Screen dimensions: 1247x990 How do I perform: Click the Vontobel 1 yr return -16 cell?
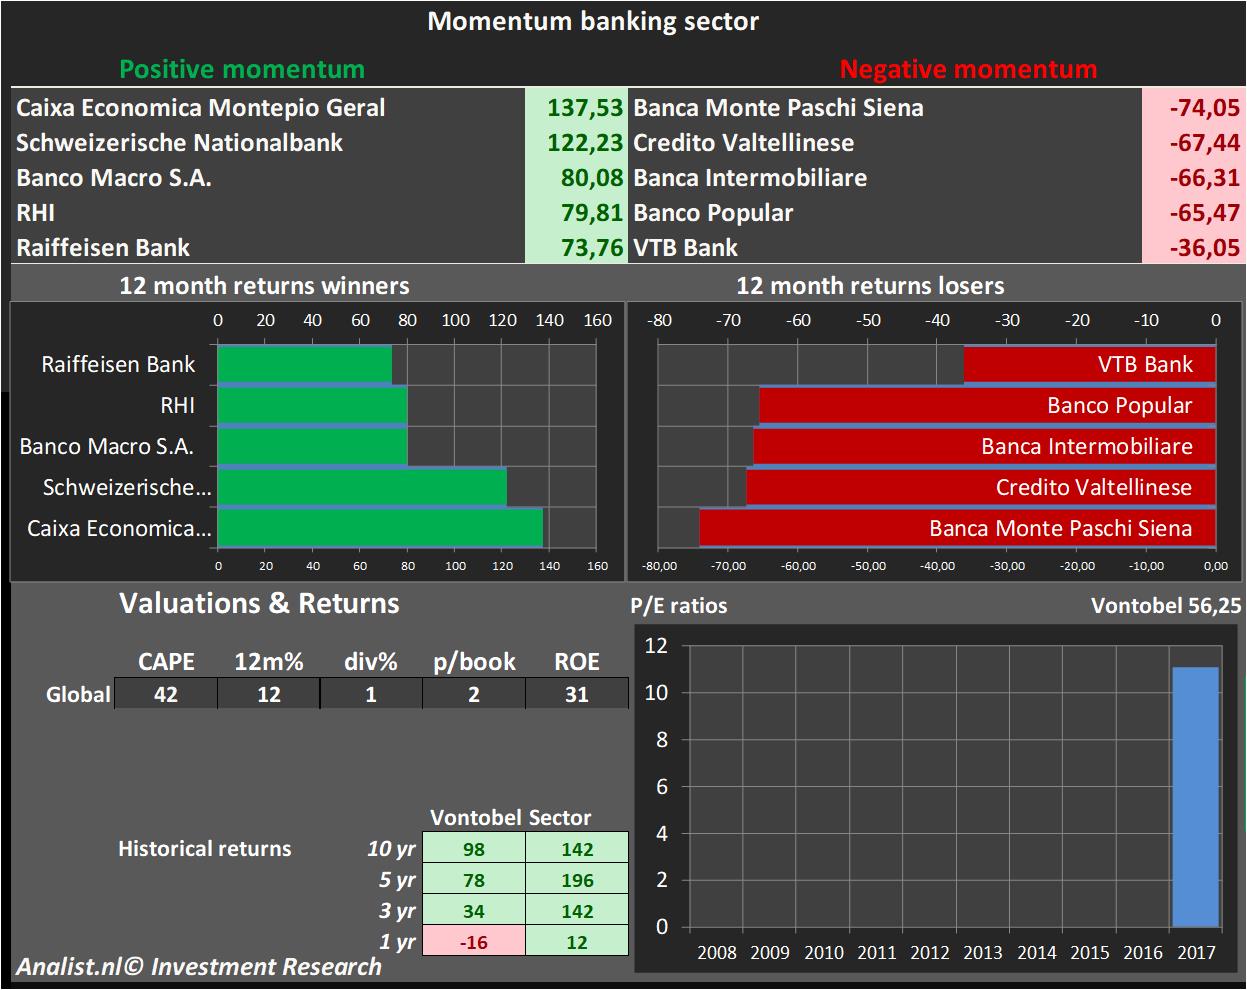click(x=474, y=942)
